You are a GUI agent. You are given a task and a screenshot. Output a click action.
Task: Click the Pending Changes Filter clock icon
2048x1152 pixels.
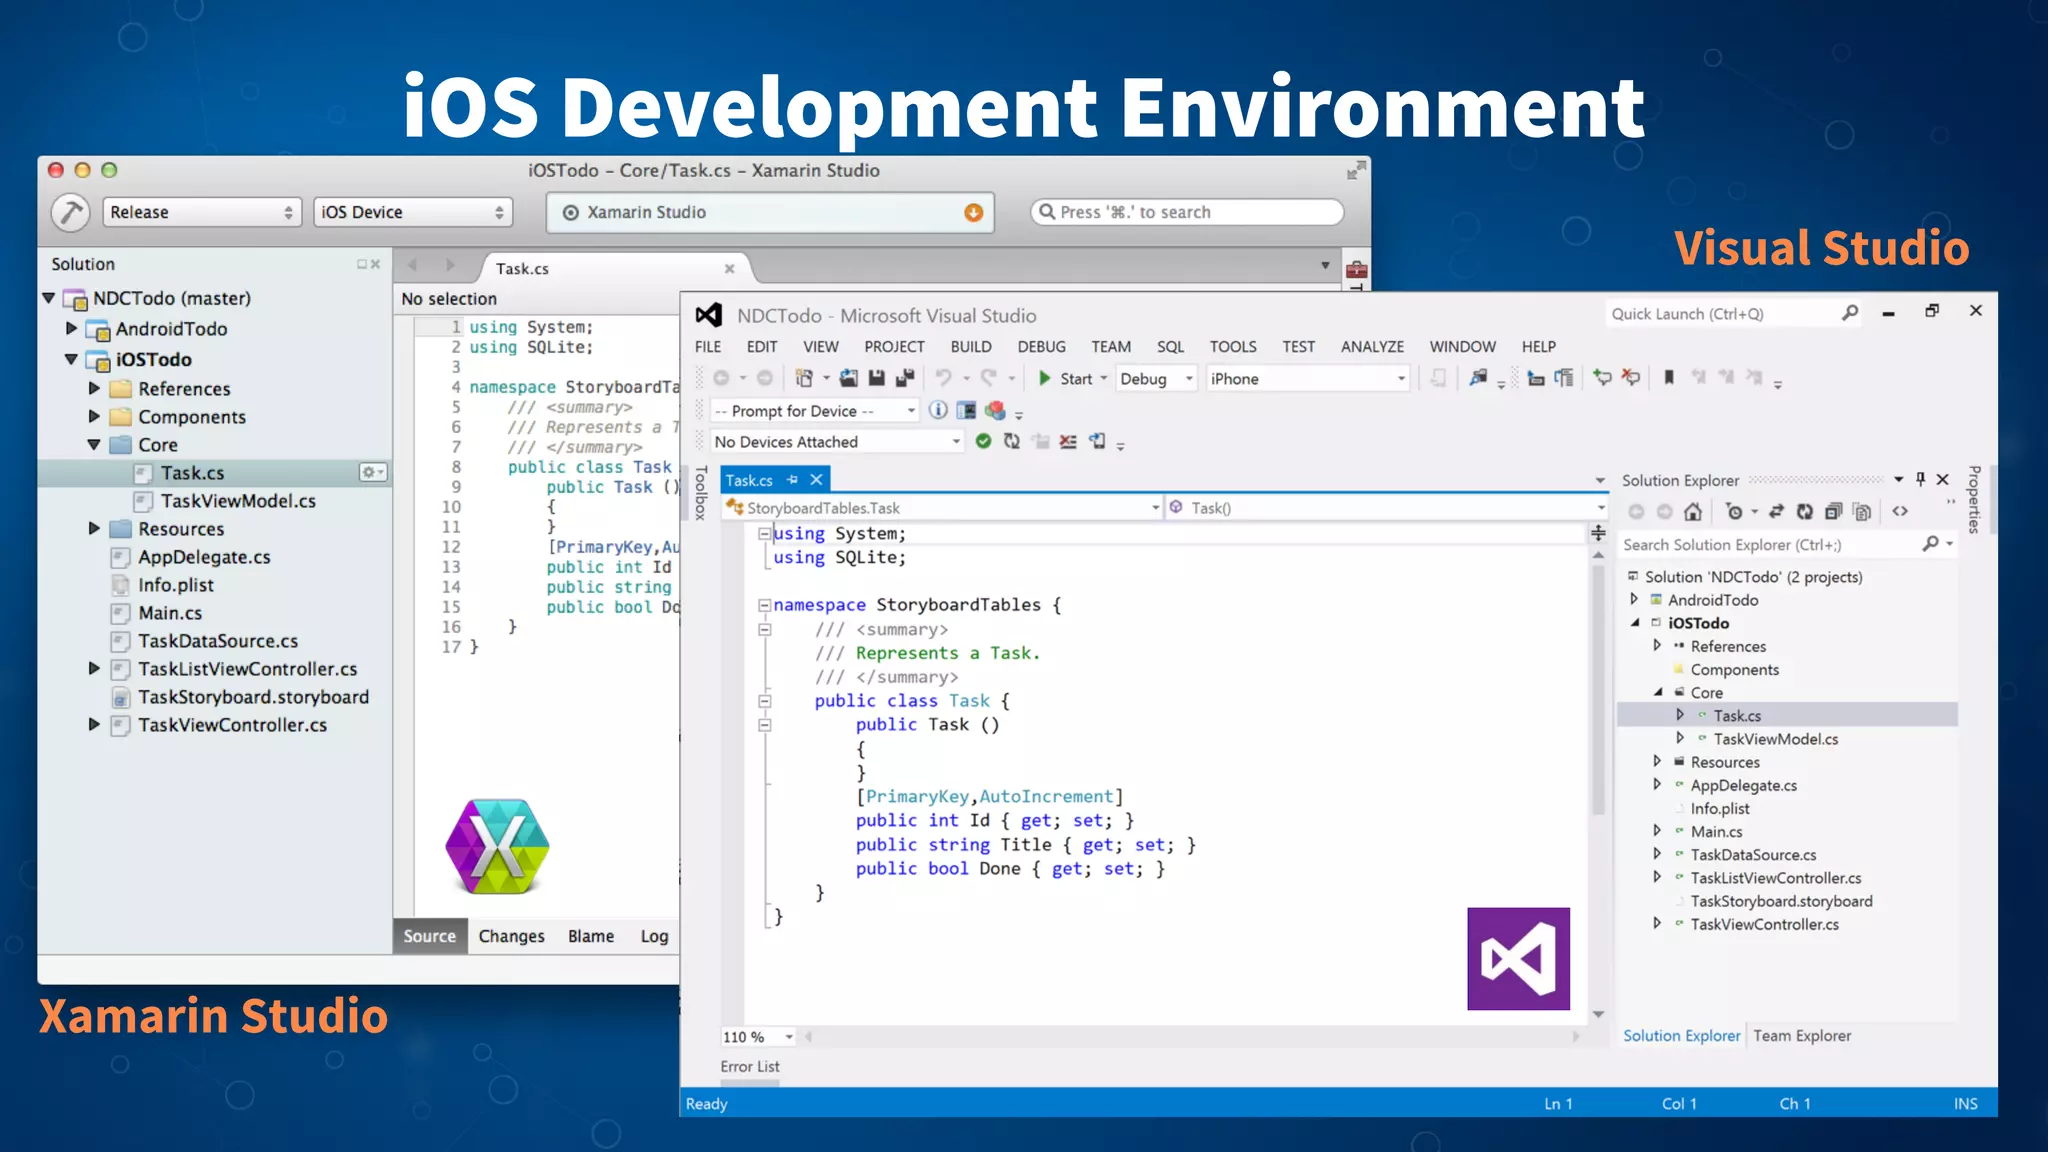tap(1734, 511)
